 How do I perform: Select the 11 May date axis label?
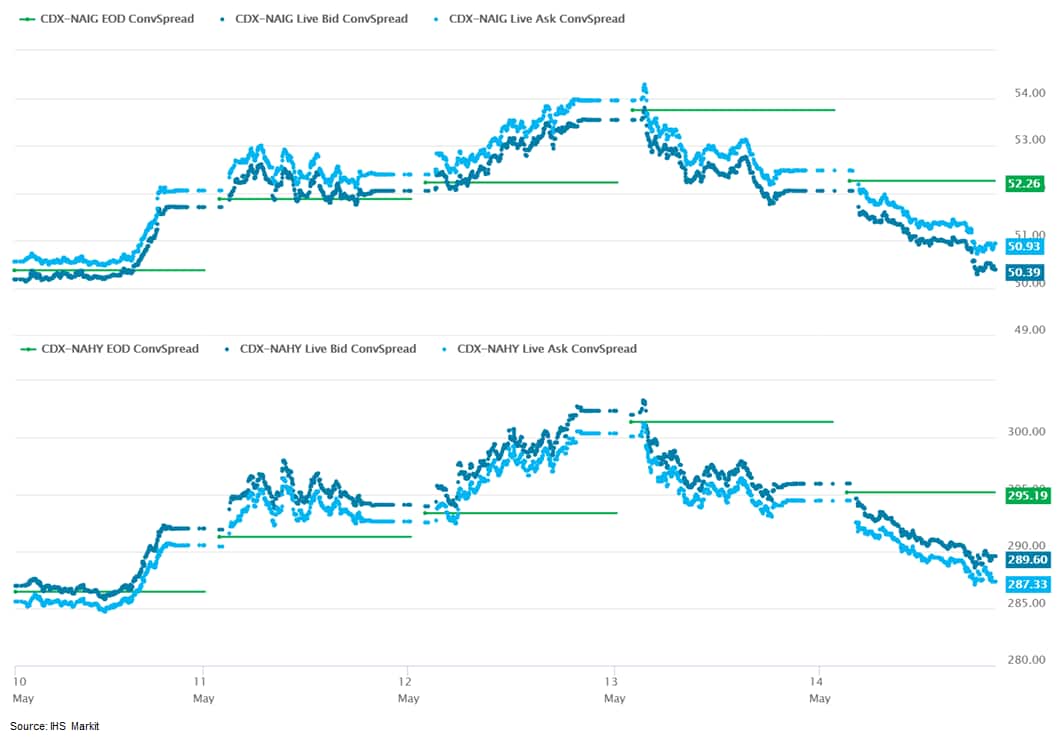203,690
